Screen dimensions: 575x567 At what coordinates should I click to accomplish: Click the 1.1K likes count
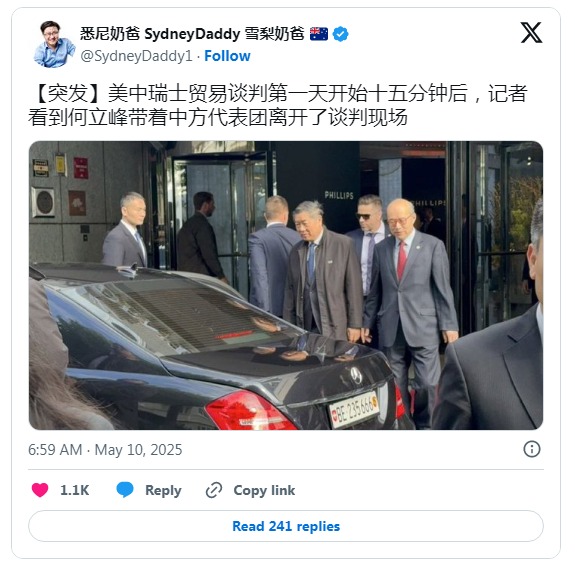(74, 490)
